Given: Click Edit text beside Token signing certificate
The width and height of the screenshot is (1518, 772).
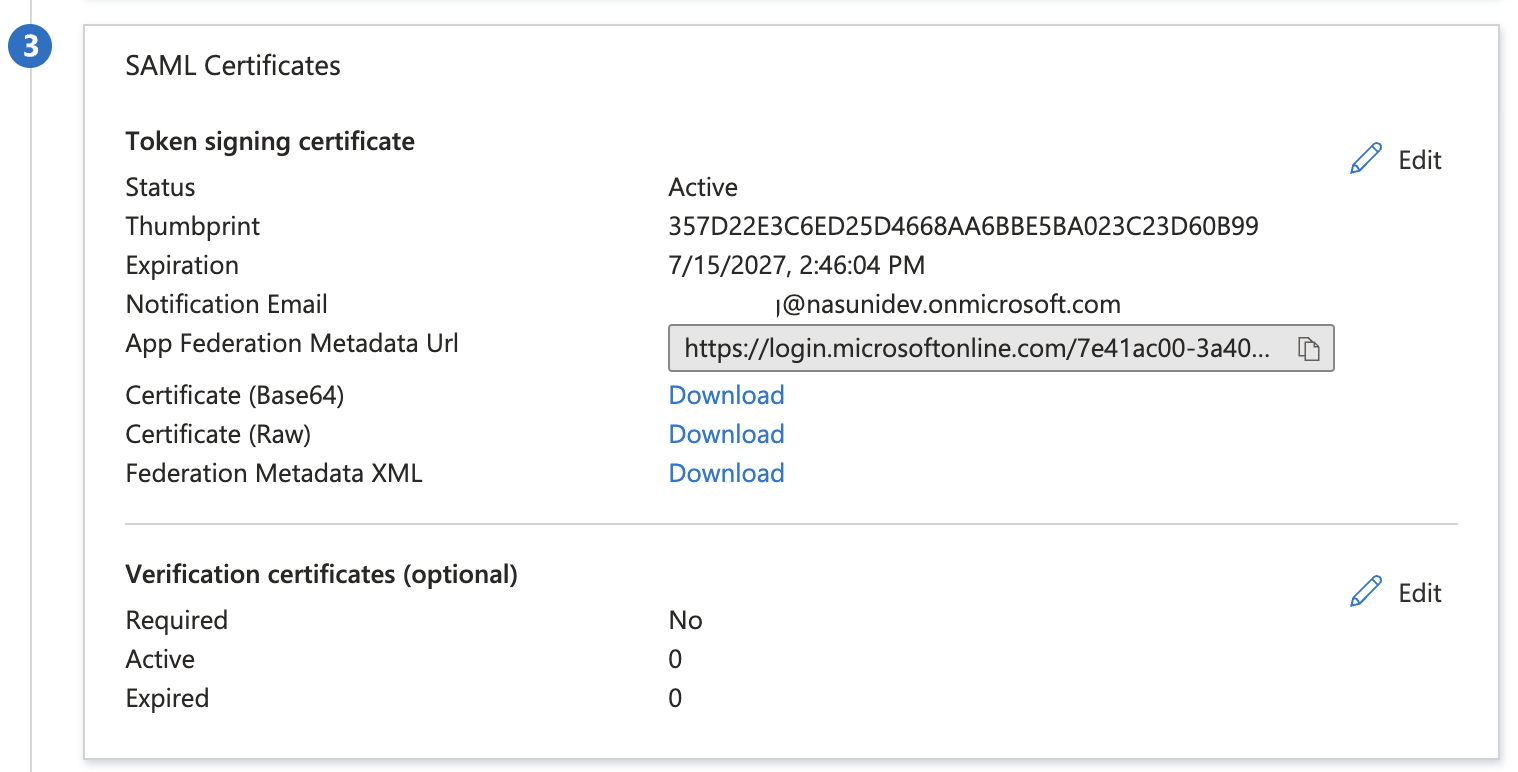Looking at the screenshot, I should point(1420,160).
